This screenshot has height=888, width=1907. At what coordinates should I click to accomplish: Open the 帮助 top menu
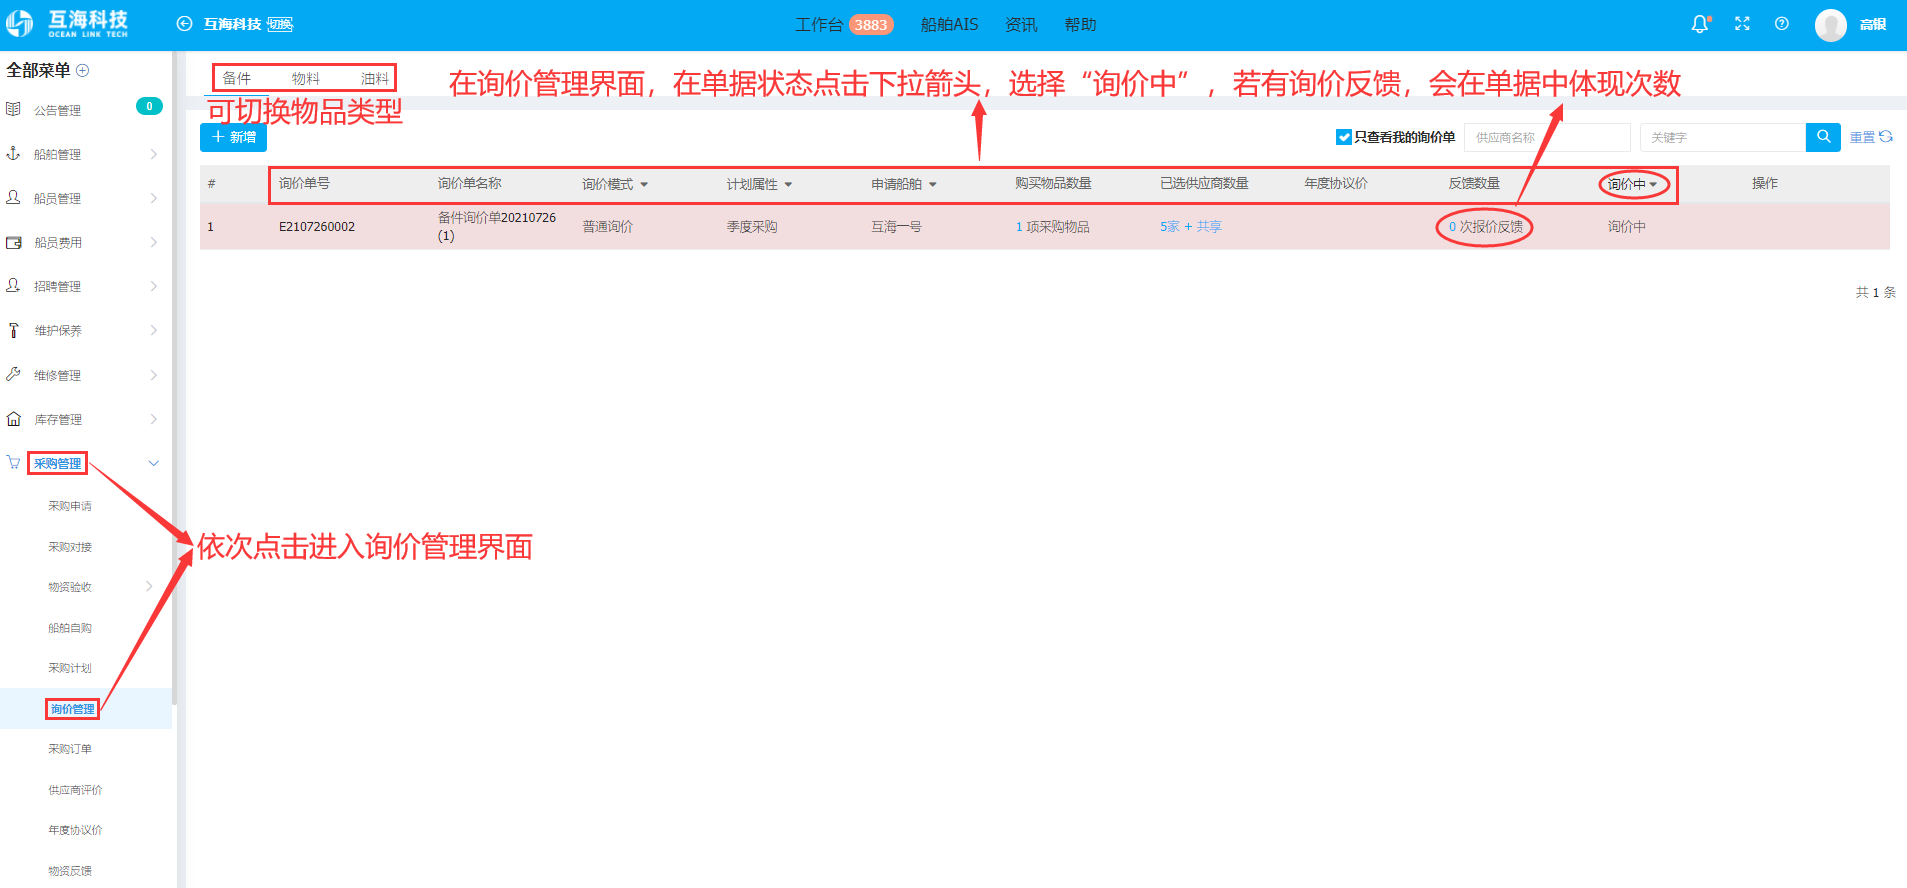pos(1081,25)
